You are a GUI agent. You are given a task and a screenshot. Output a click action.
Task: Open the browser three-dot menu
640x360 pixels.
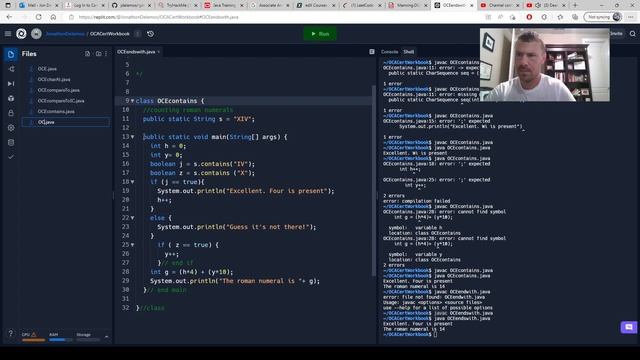631,17
